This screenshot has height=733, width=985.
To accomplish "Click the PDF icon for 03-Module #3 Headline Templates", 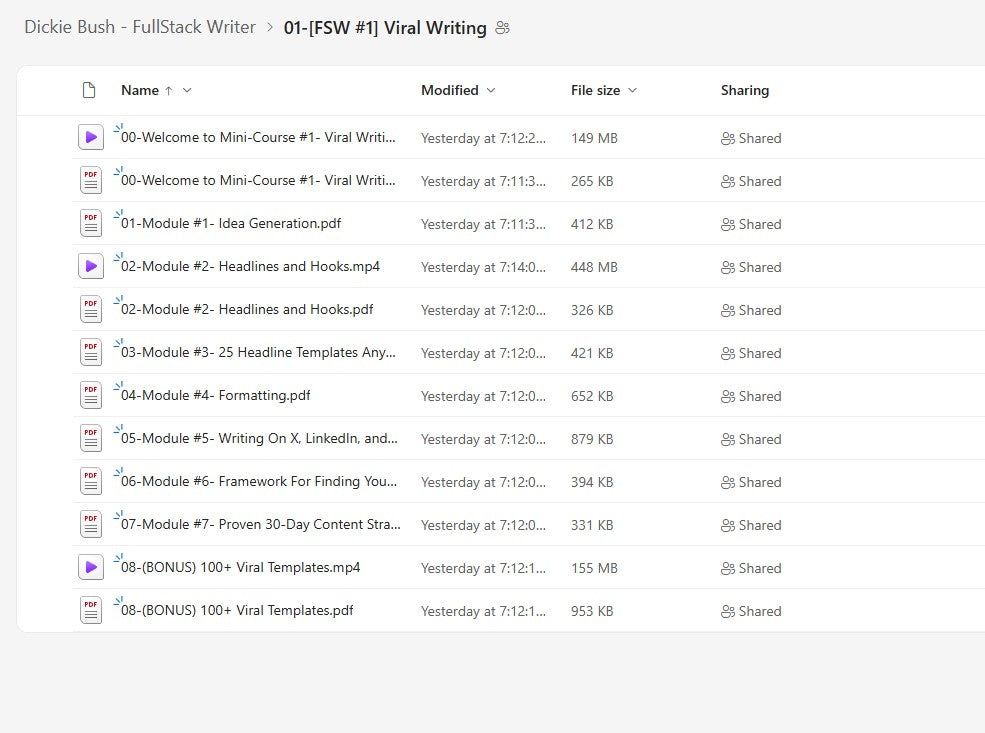I will (x=90, y=352).
